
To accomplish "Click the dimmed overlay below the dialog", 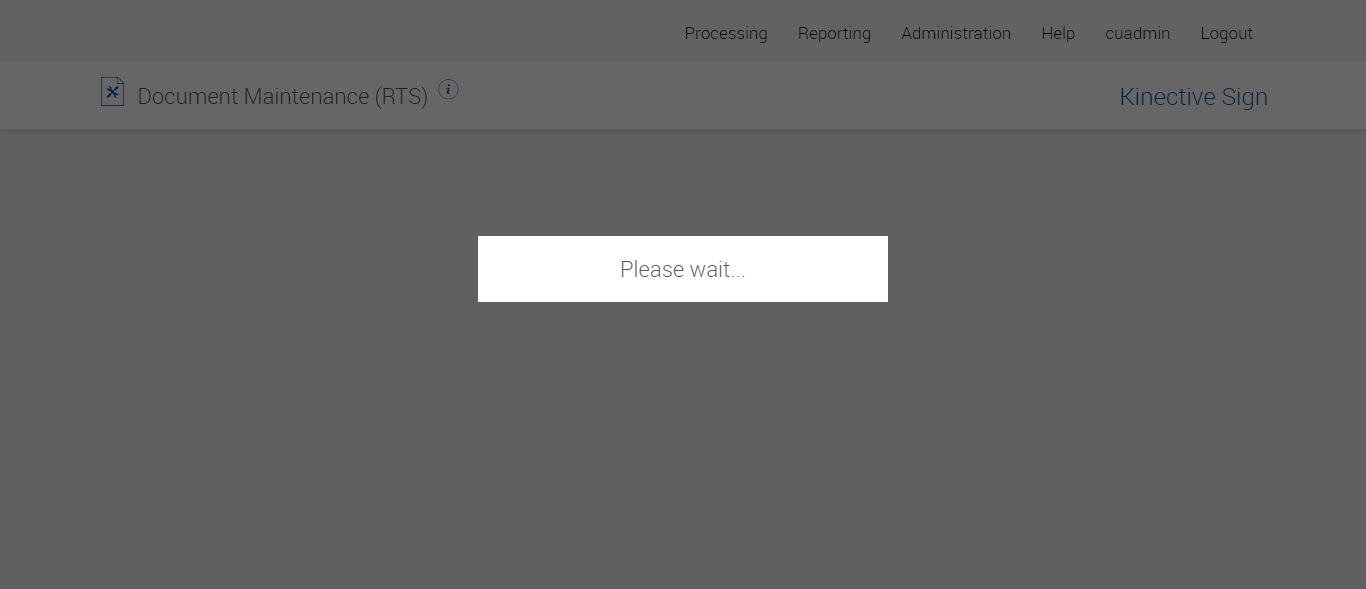I will pos(683,450).
